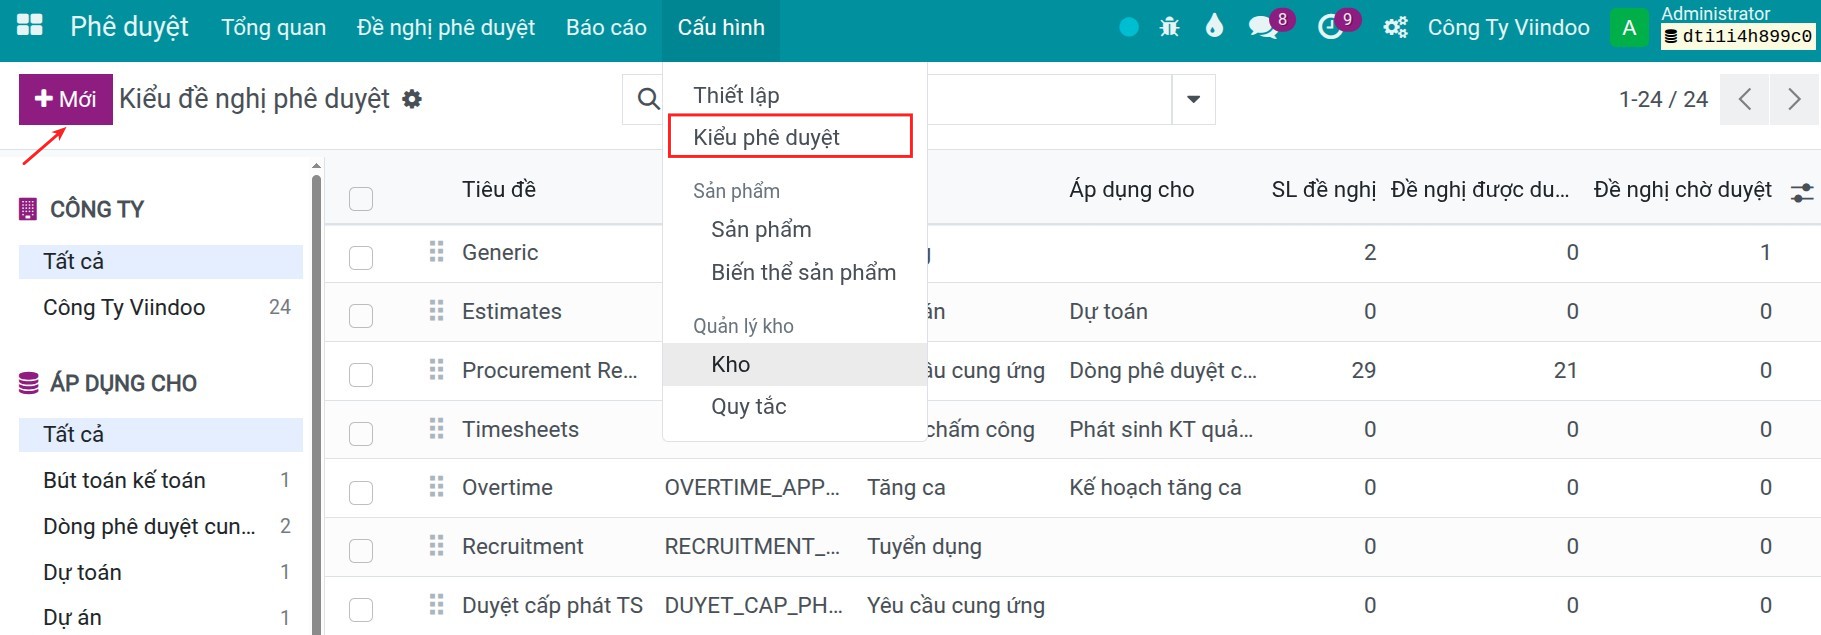Filter by Dự án in sidebar
The image size is (1821, 635).
point(161,617)
